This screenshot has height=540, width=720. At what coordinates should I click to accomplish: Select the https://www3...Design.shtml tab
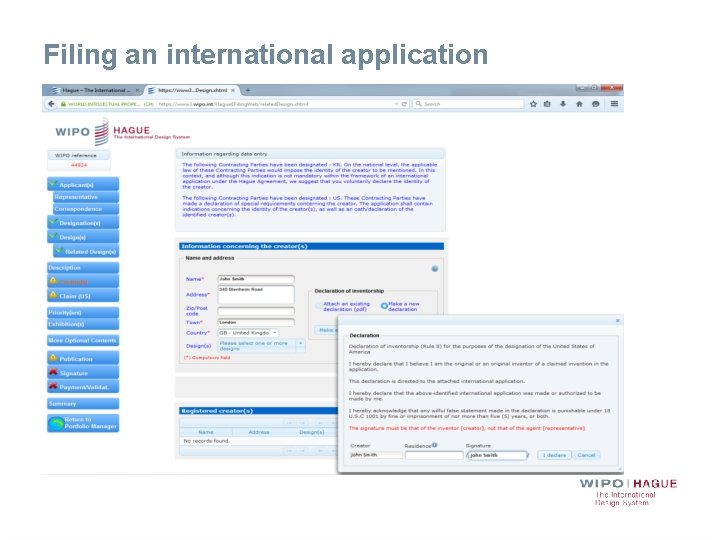pos(192,90)
